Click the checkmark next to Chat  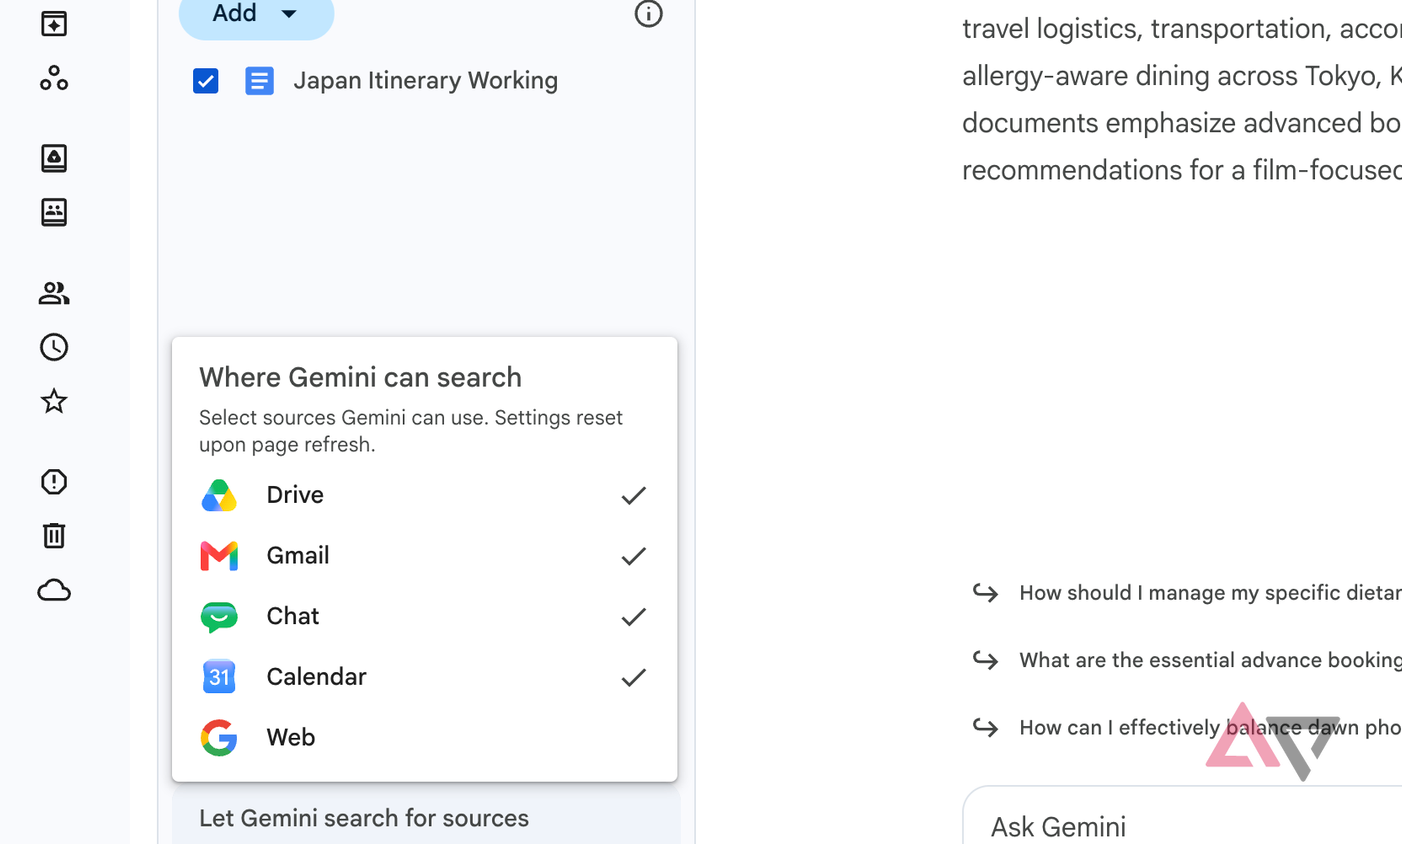[x=633, y=617]
